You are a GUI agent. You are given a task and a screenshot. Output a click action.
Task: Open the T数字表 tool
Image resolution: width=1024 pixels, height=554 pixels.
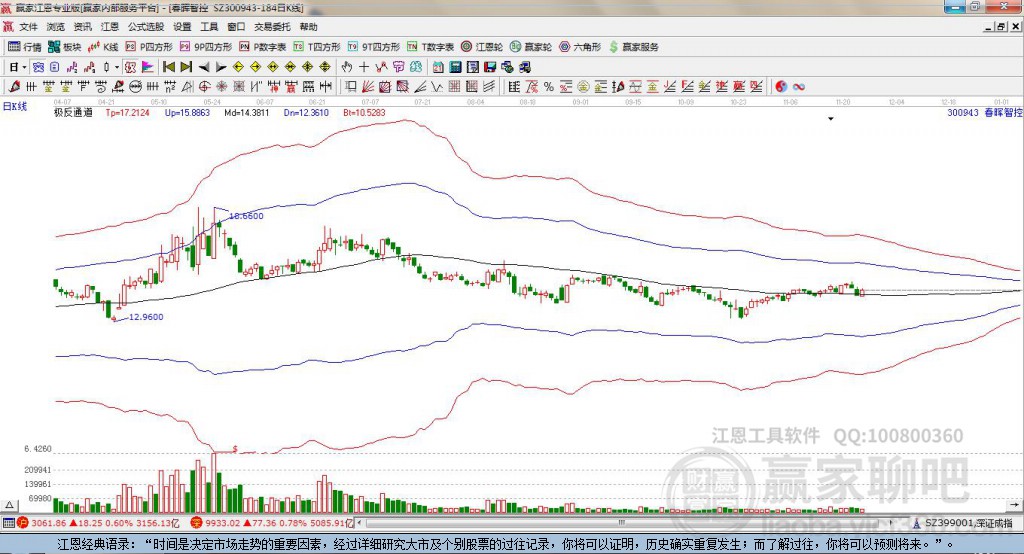coord(430,47)
